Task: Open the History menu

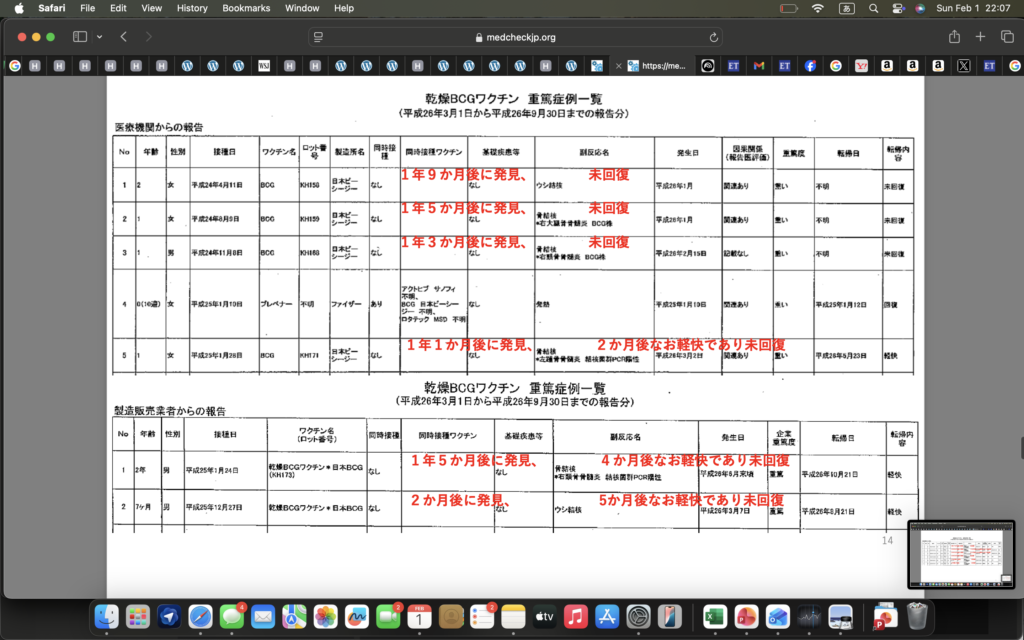Action: [192, 8]
